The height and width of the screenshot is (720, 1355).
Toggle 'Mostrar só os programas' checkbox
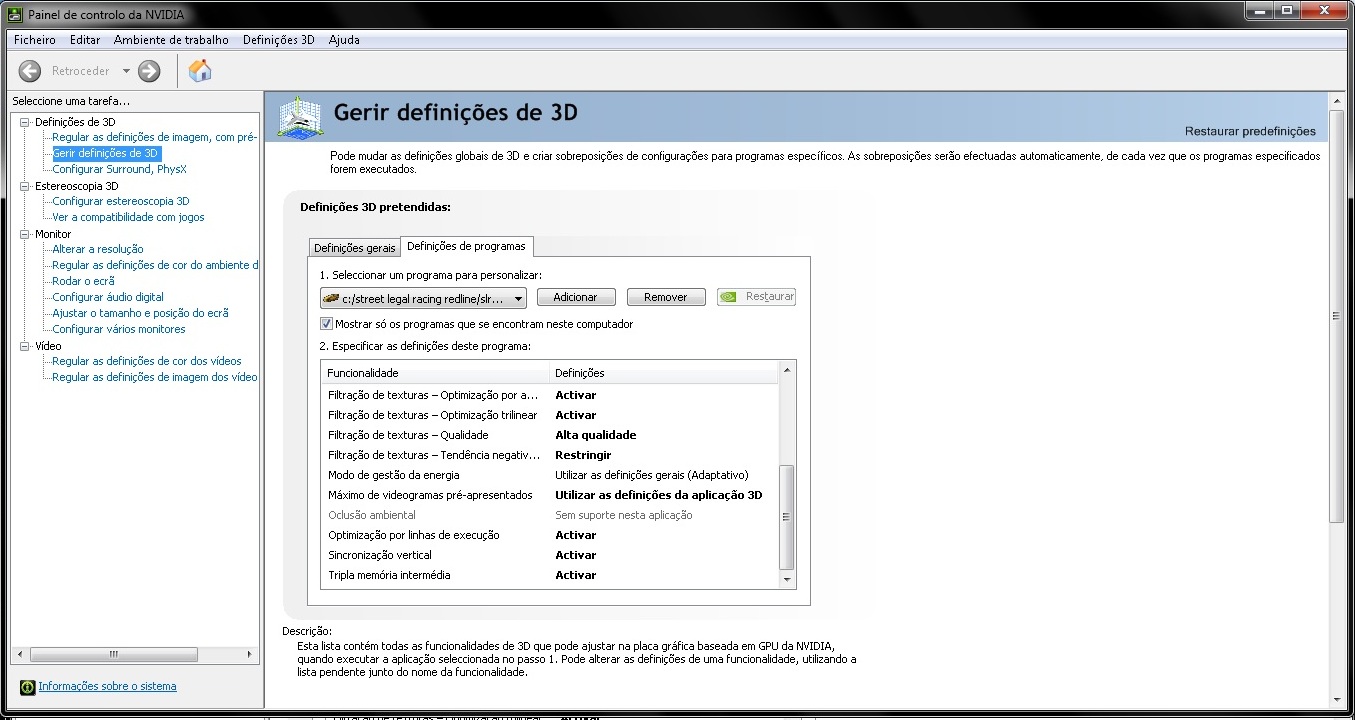326,324
